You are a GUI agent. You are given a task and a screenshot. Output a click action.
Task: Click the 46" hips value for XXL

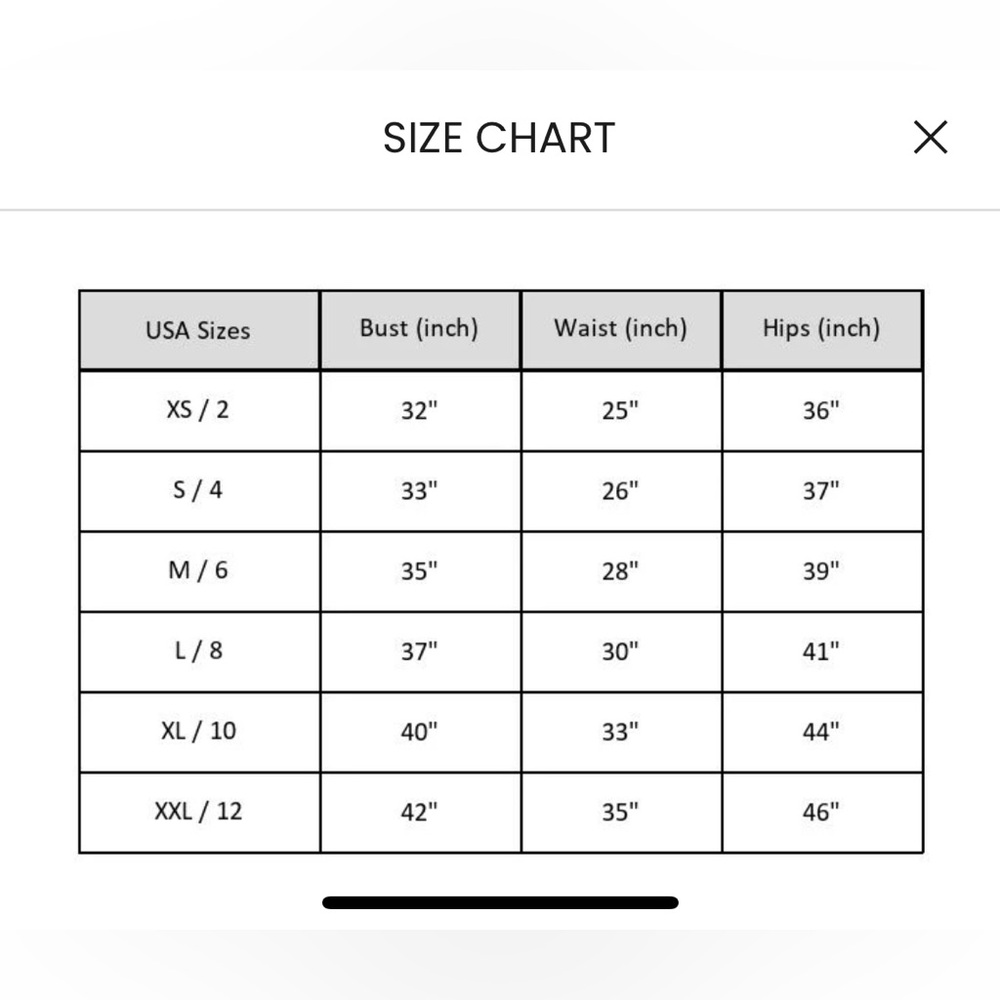coord(822,812)
